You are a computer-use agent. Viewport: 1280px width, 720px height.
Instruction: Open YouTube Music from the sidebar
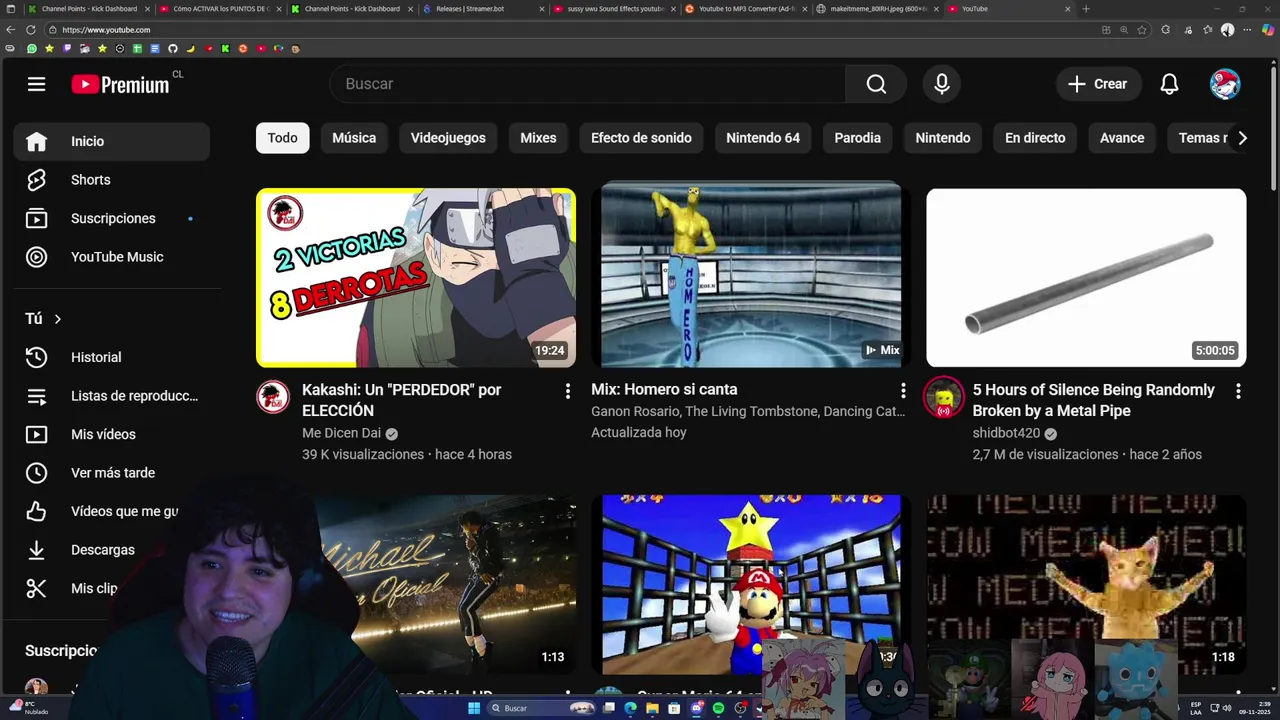(x=112, y=257)
